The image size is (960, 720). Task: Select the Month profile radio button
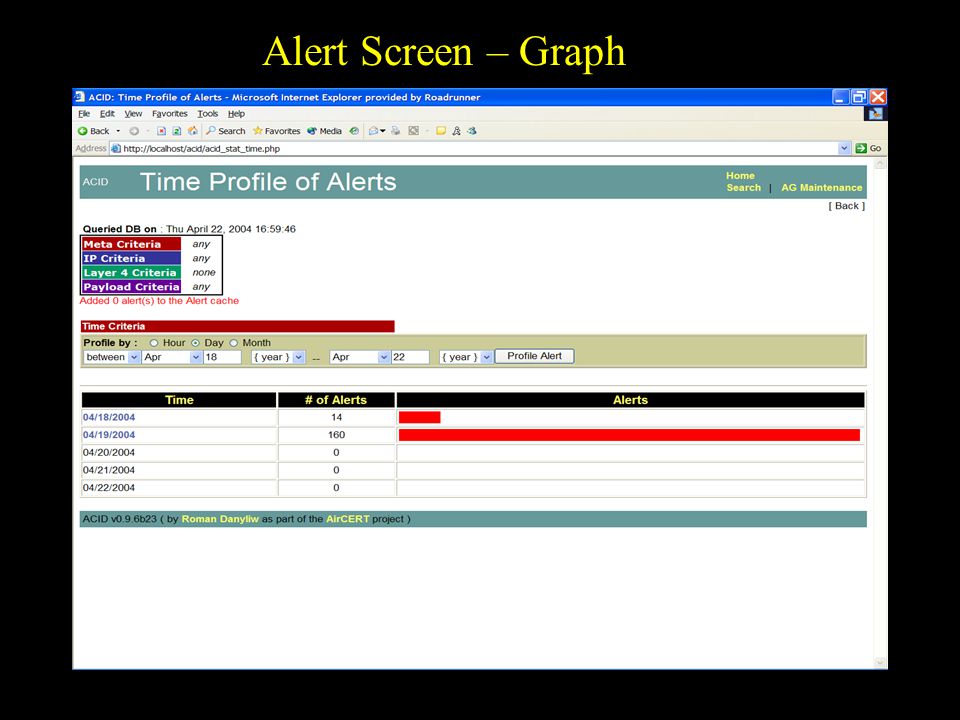pyautogui.click(x=233, y=343)
